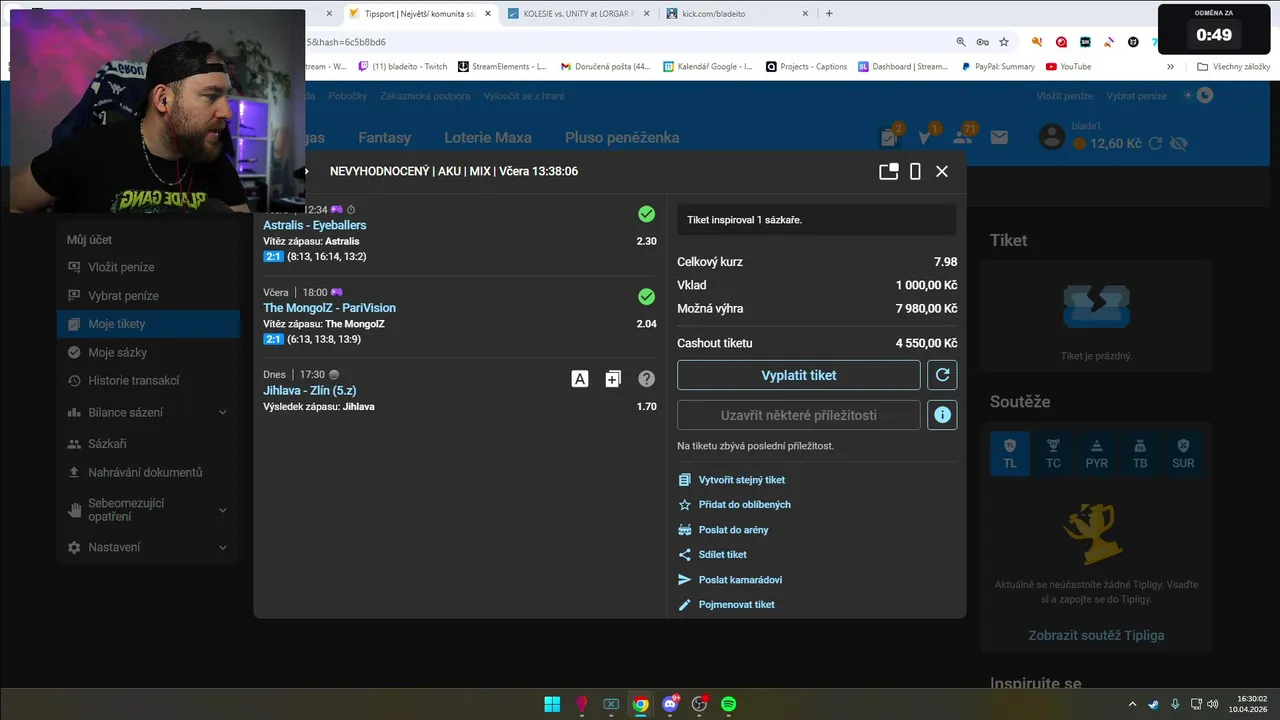Viewport: 1280px width, 720px height.
Task: Select the TB competition tab
Action: coord(1140,453)
